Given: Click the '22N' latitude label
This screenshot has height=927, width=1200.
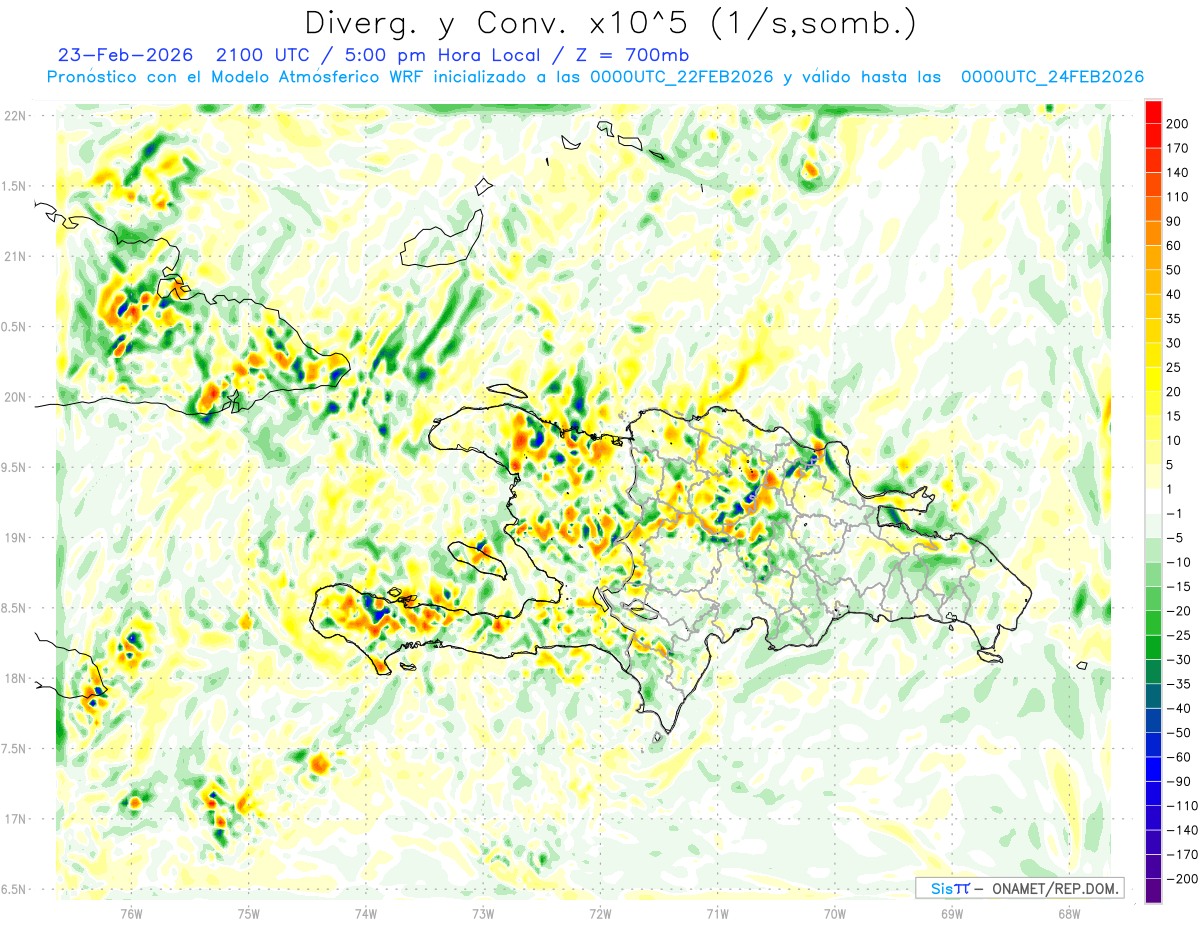Looking at the screenshot, I should (15, 116).
